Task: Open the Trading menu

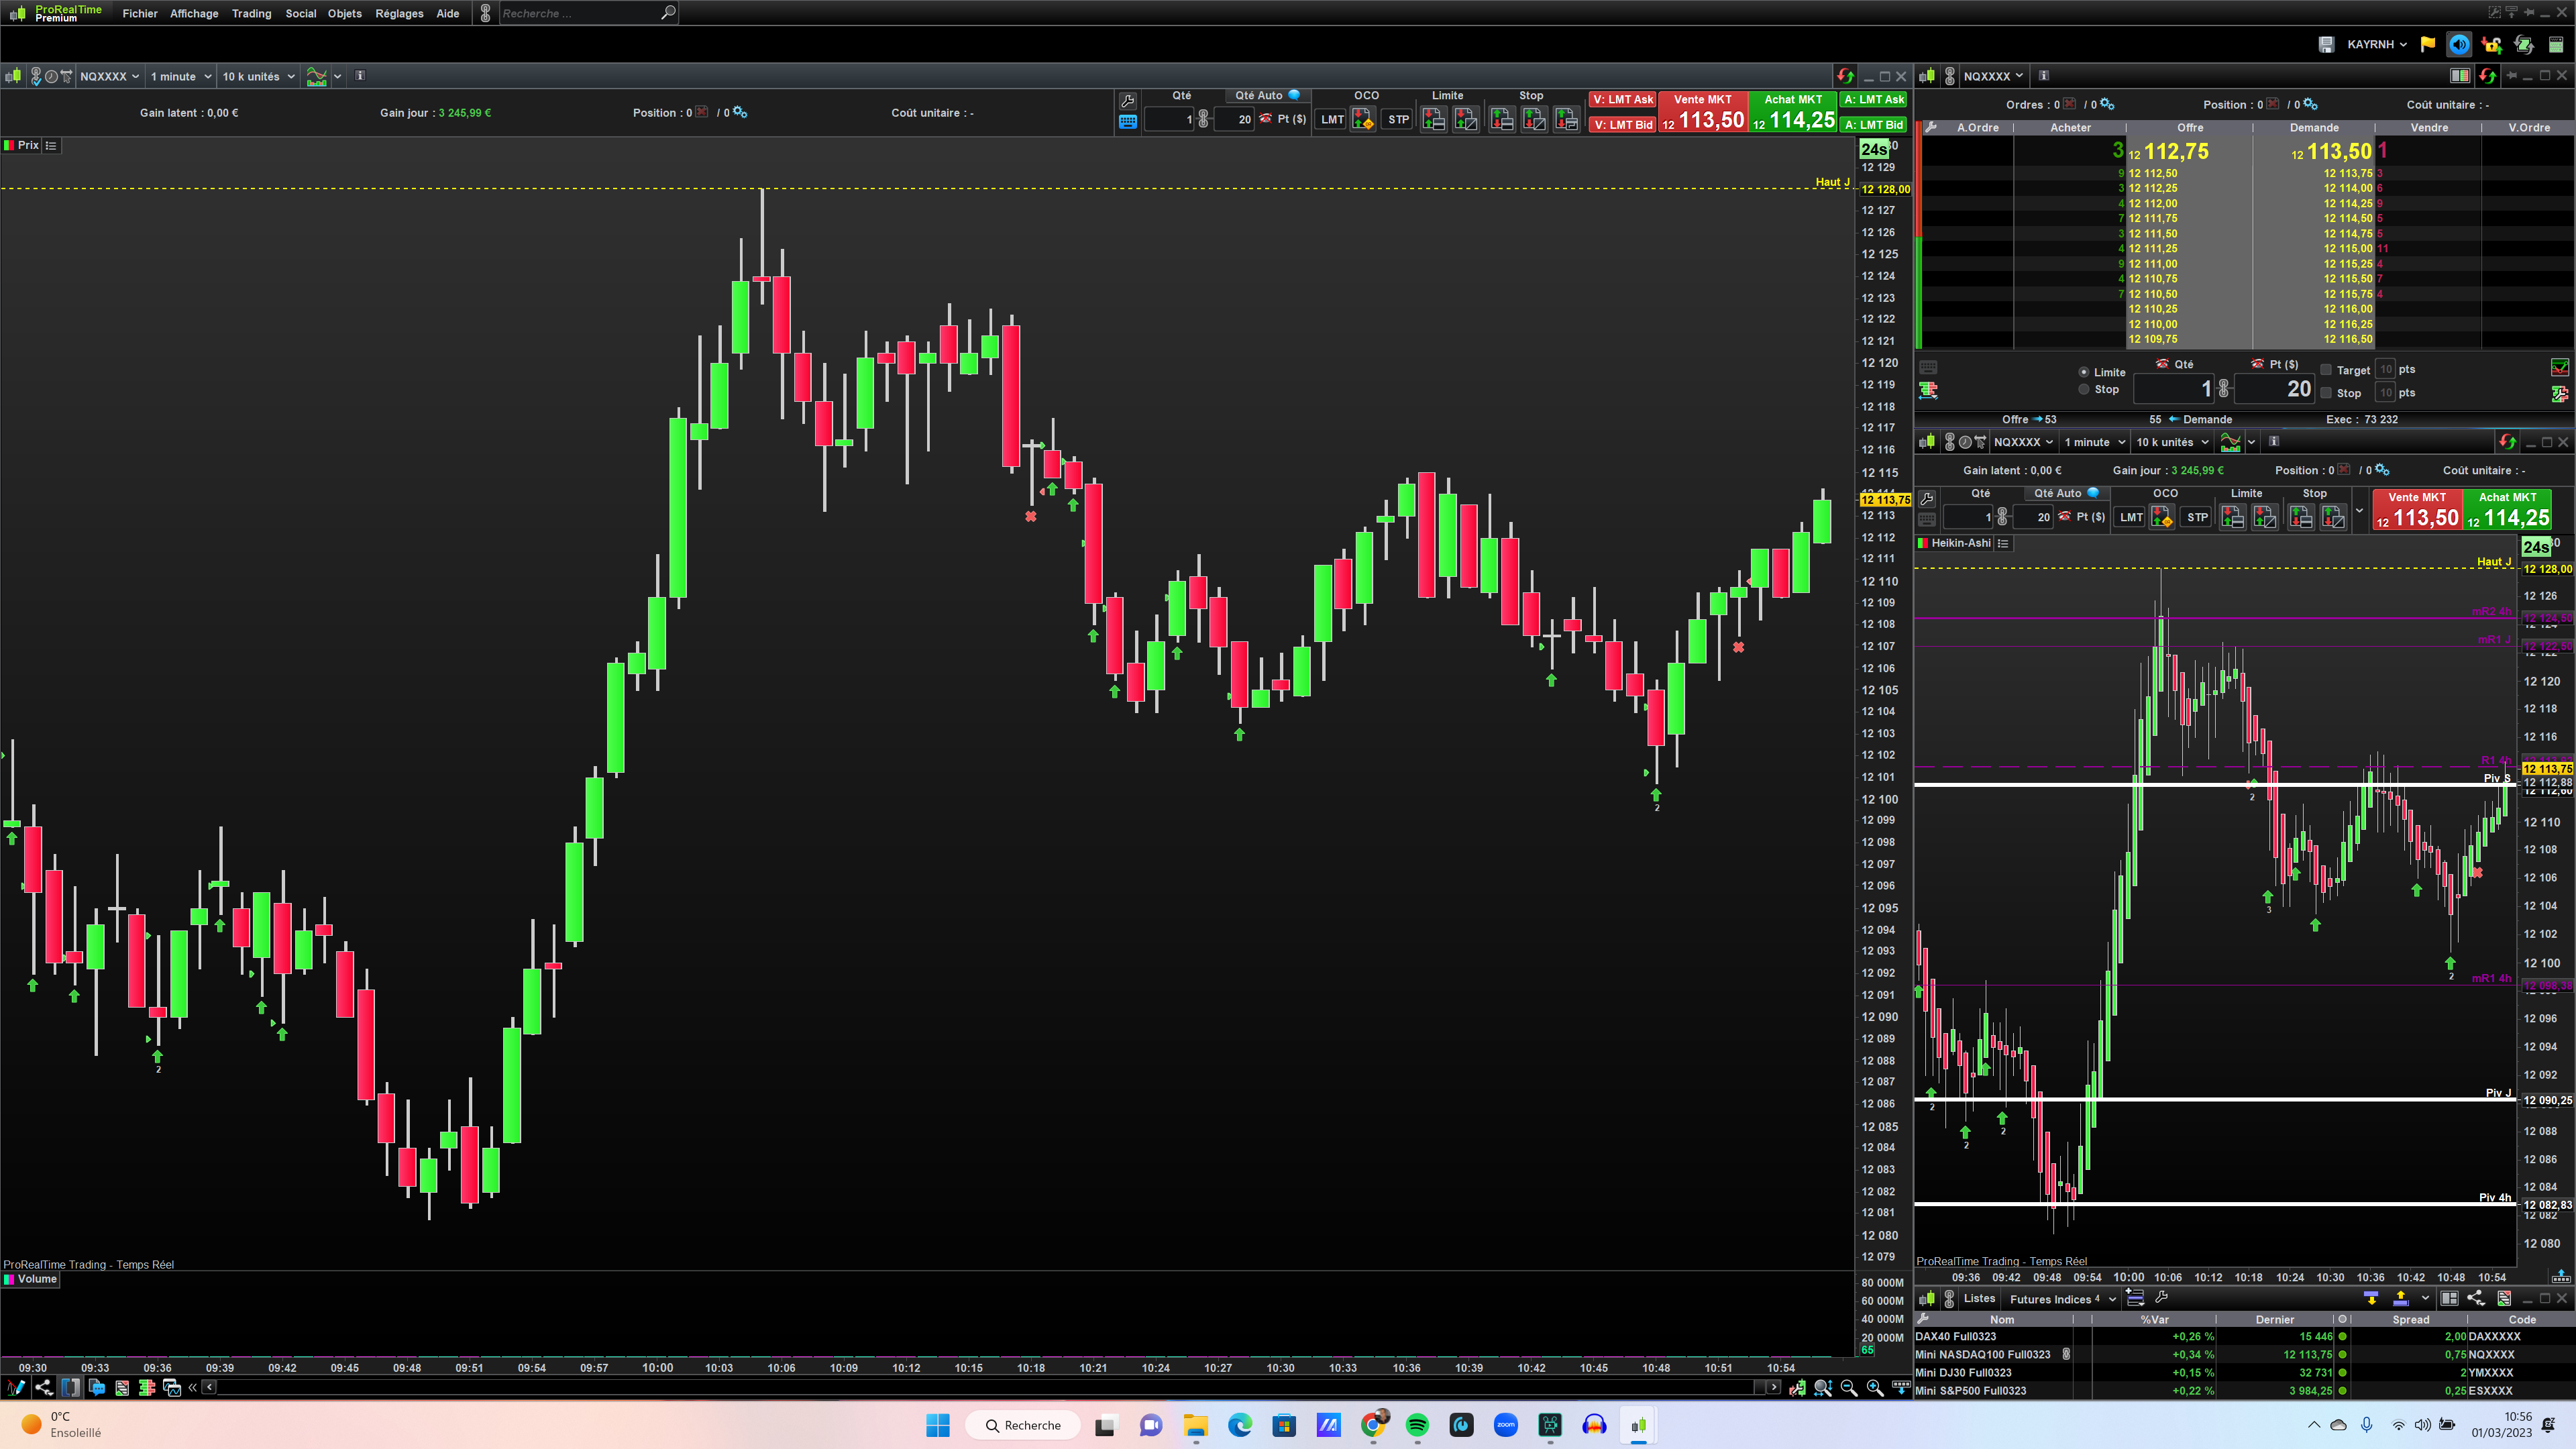Action: (251, 13)
